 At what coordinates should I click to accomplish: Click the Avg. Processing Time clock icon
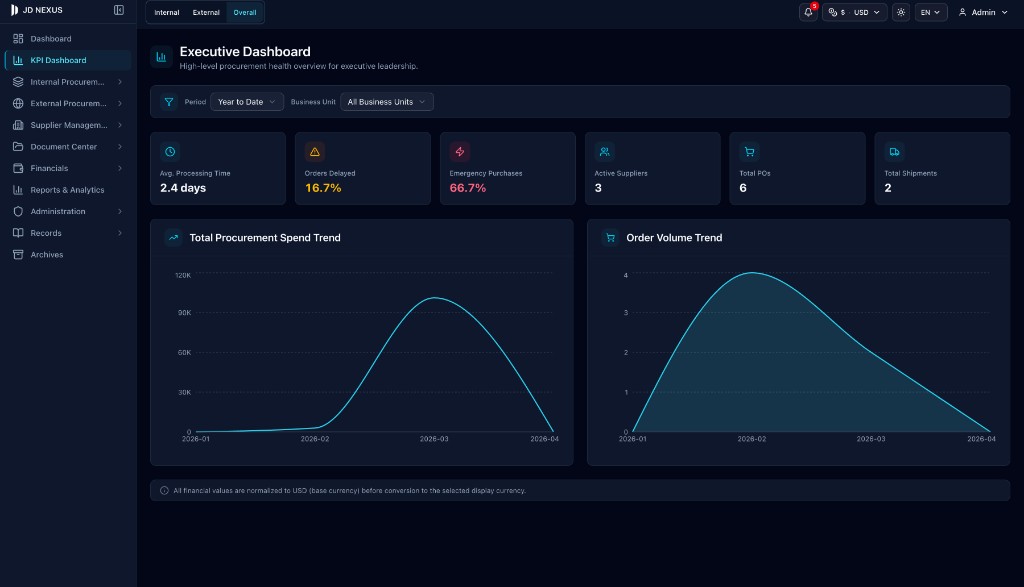click(x=170, y=151)
